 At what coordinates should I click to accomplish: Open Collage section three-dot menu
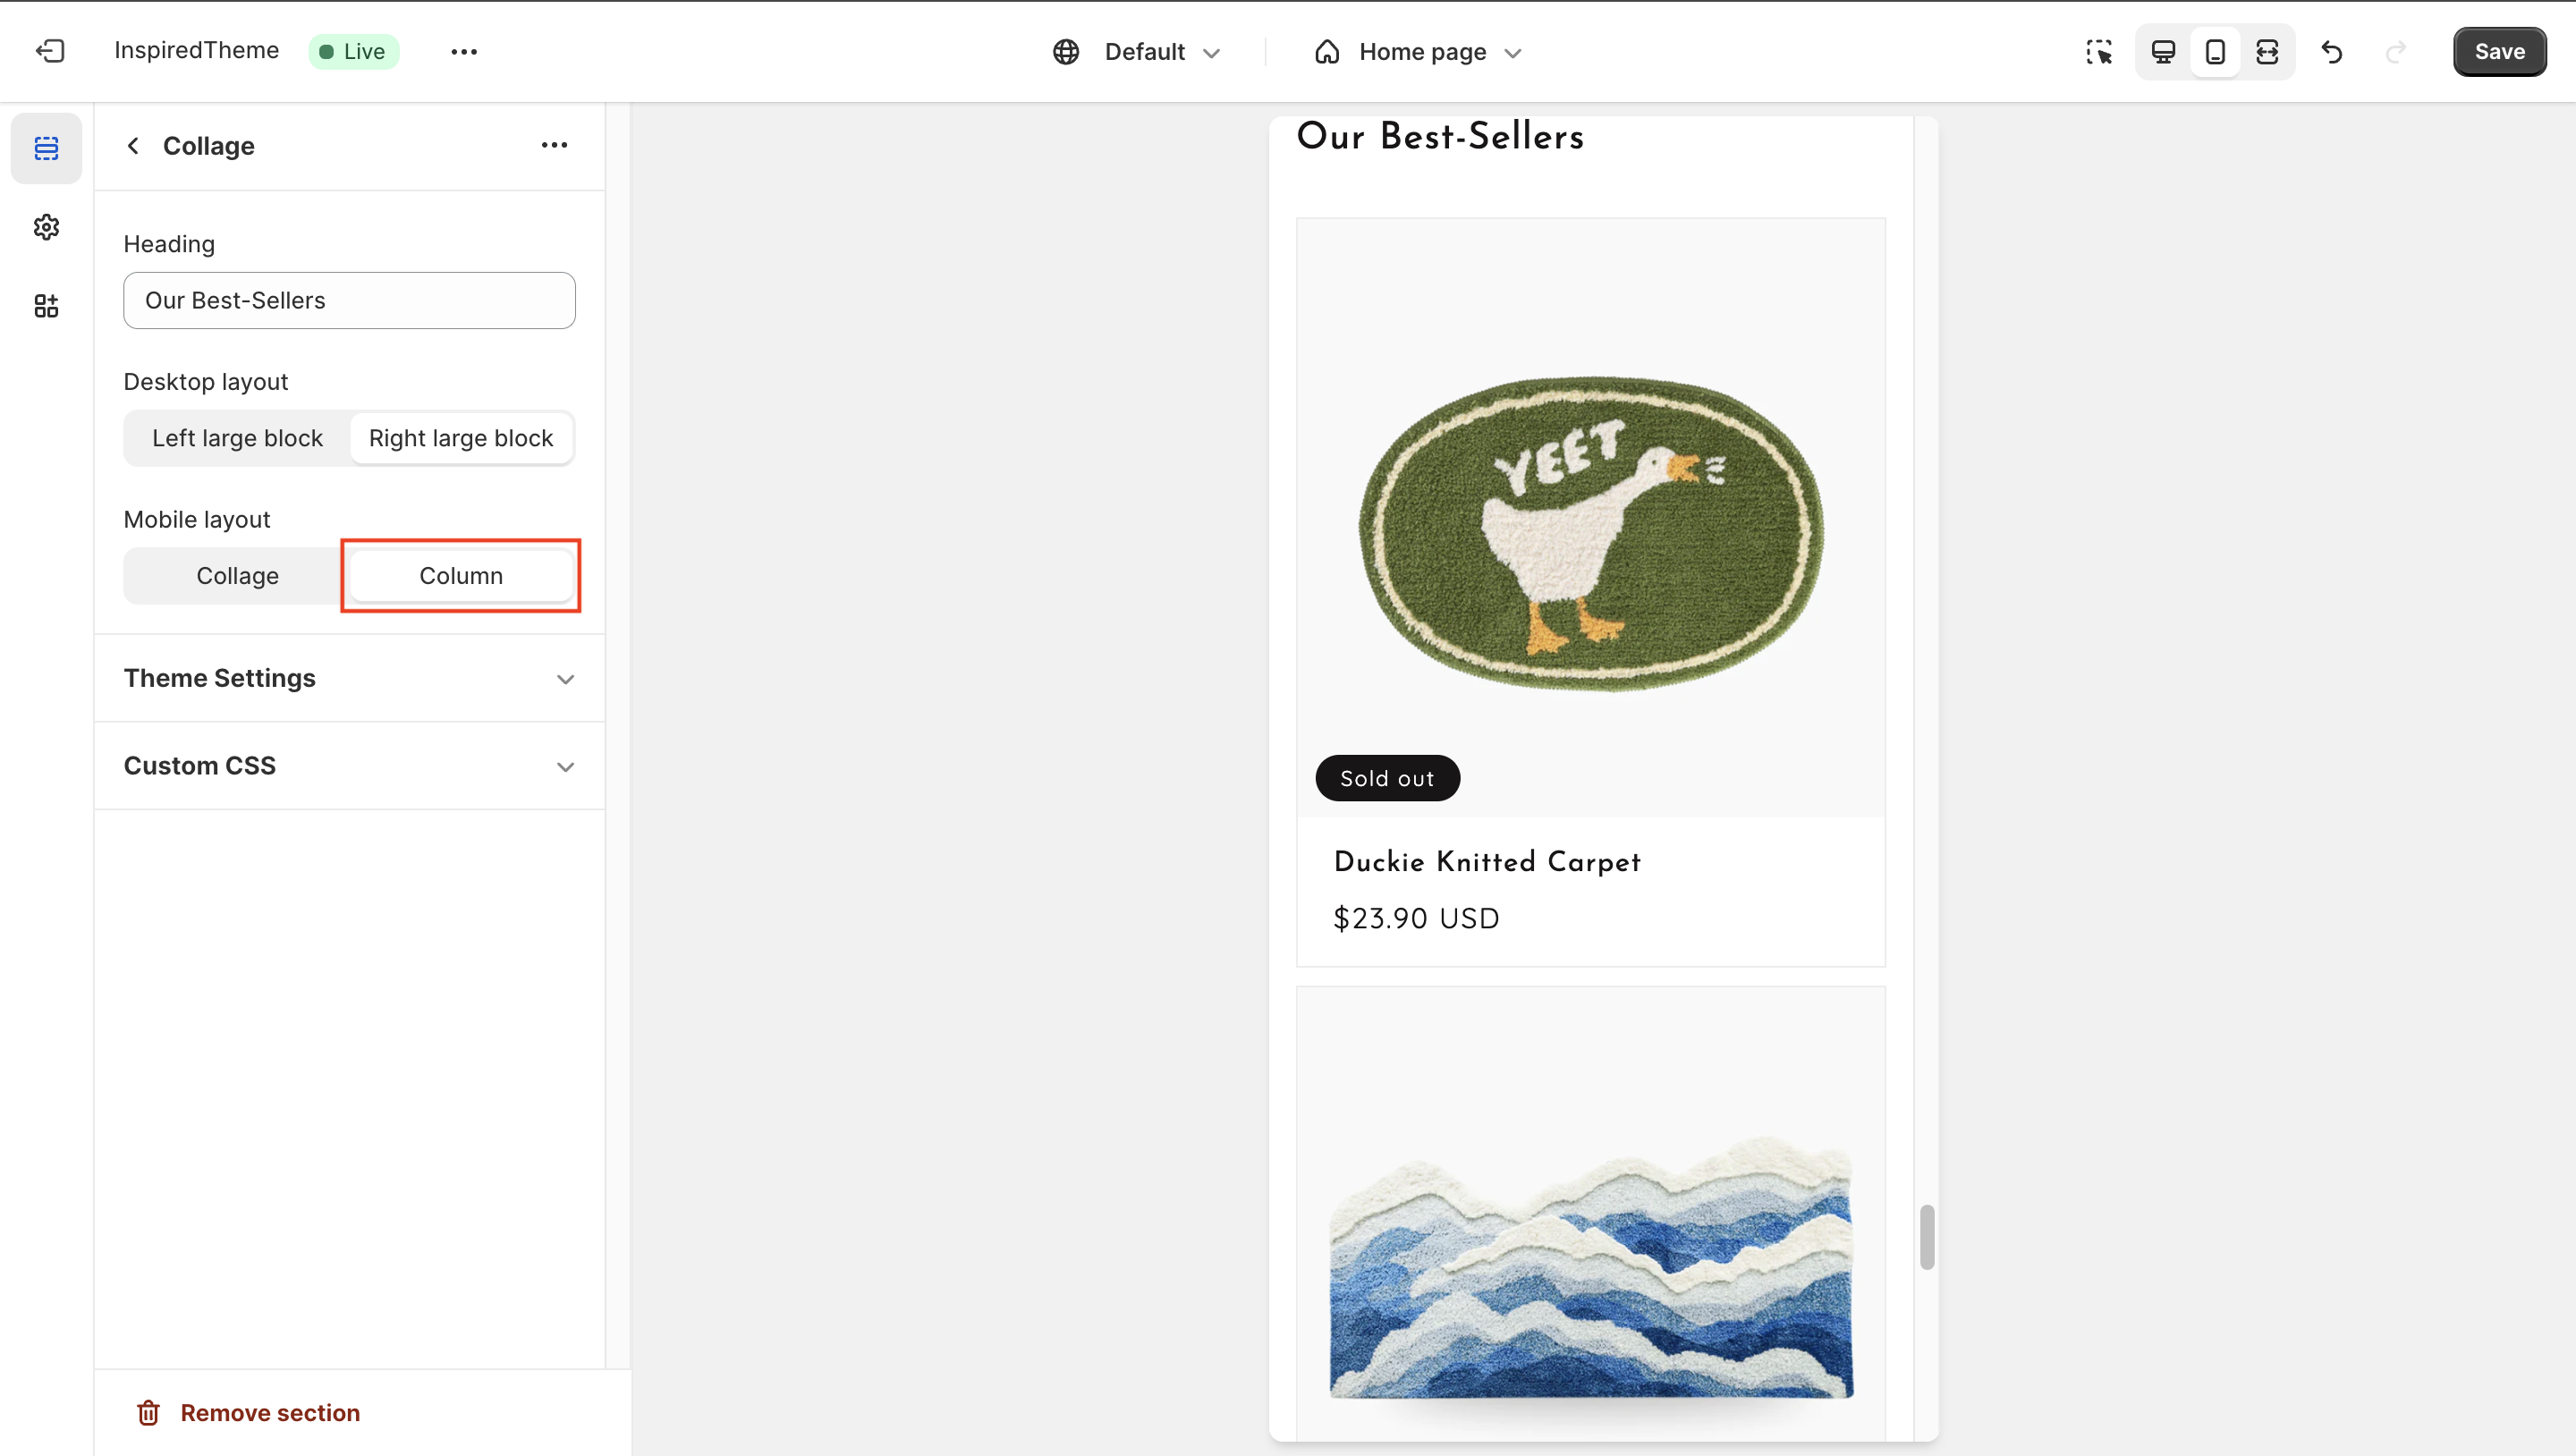point(554,146)
